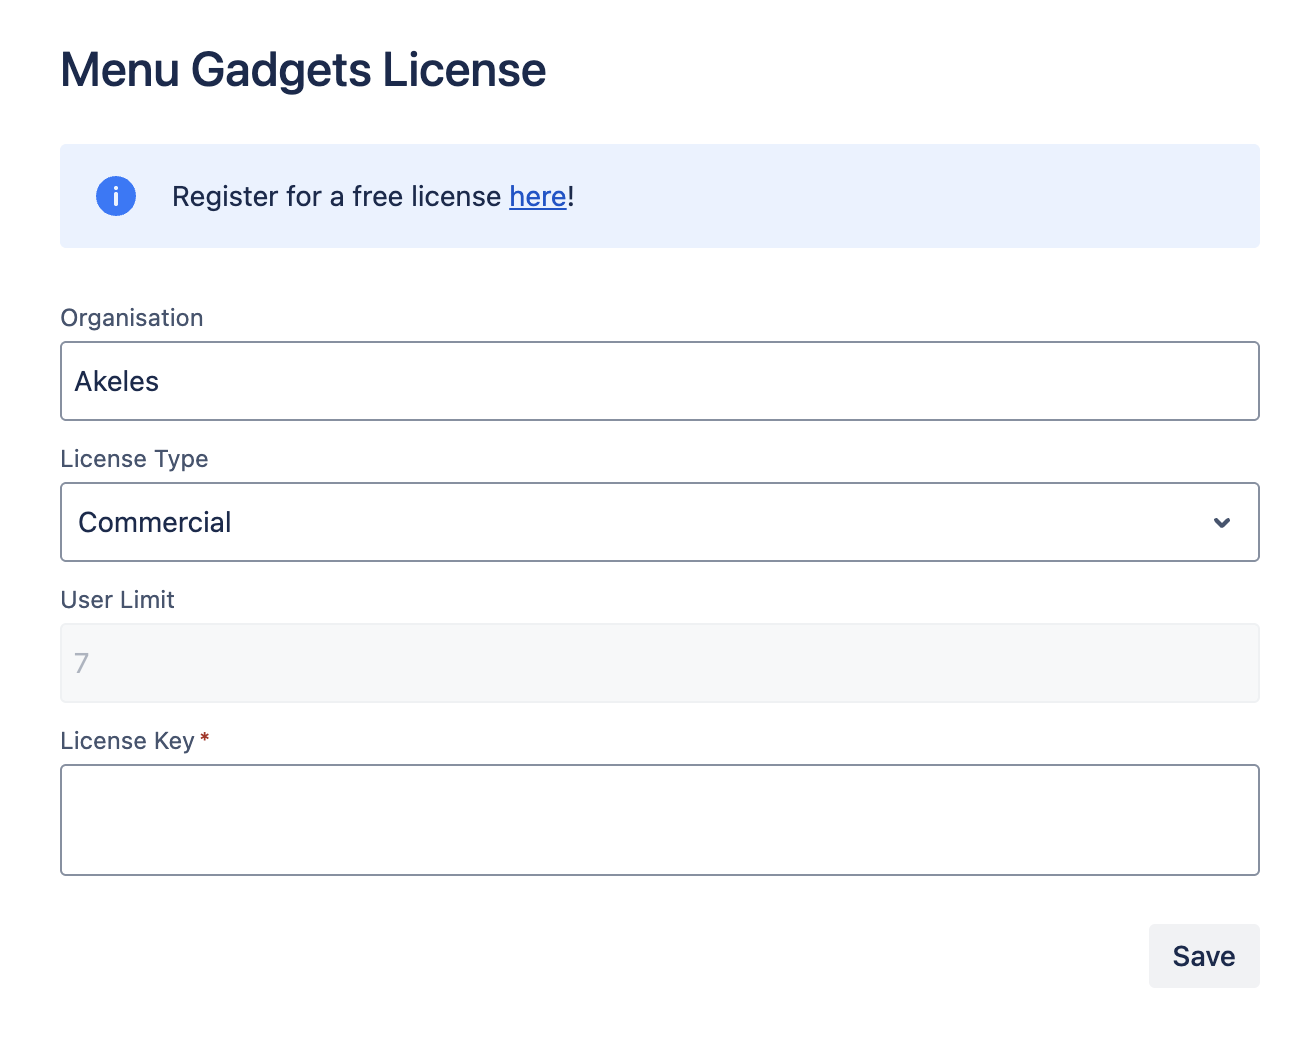Click the License Key label
The height and width of the screenshot is (1064, 1306).
point(127,740)
